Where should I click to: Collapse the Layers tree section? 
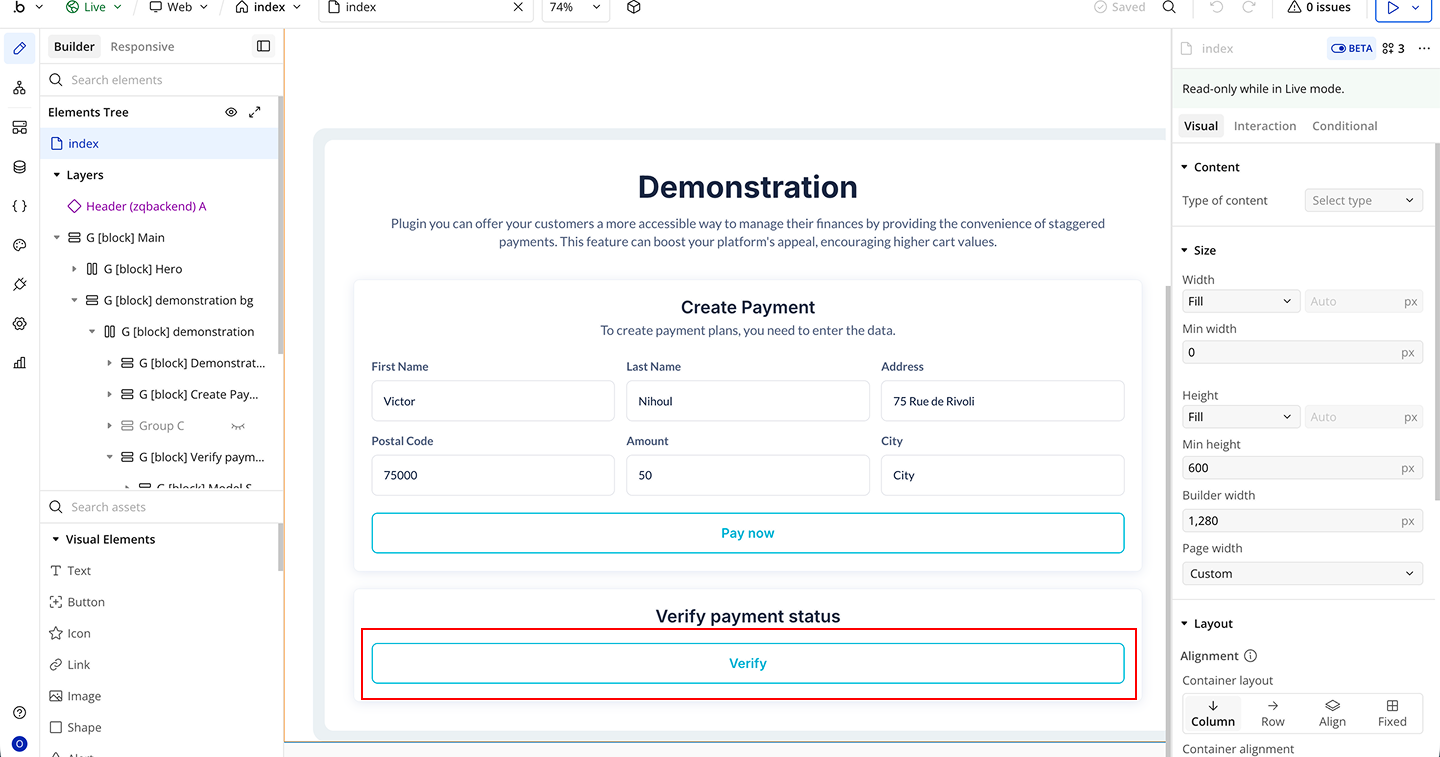57,175
